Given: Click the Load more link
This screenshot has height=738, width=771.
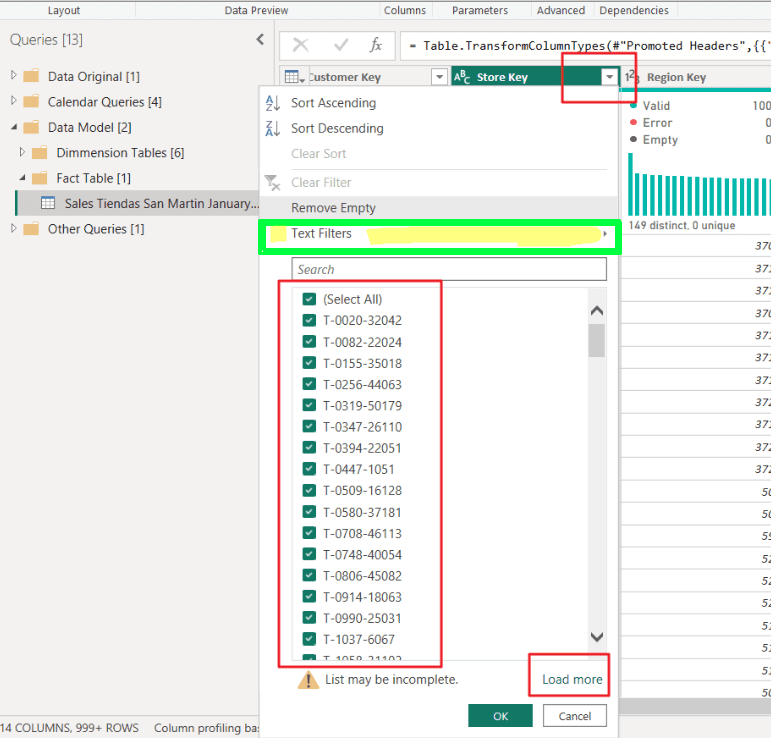Looking at the screenshot, I should tap(572, 679).
